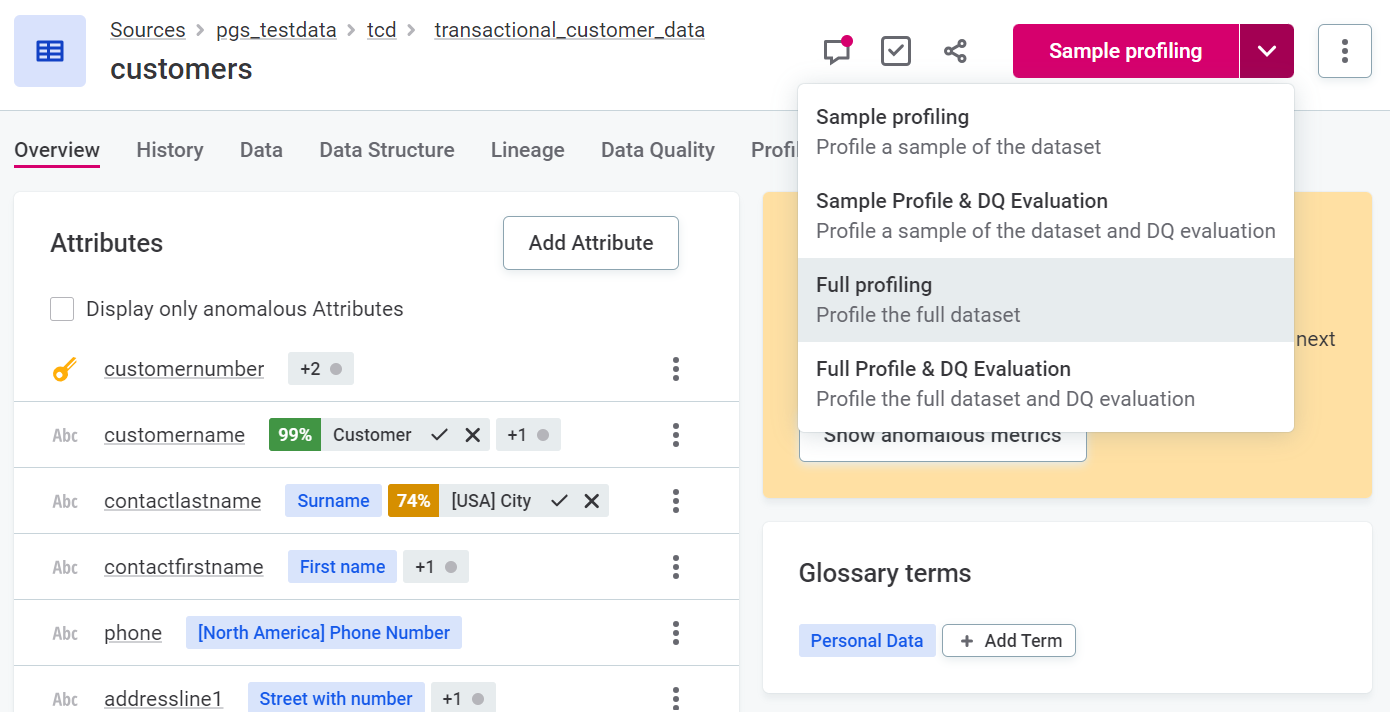Viewport: 1390px width, 712px height.
Task: Click the tasks checkmark icon in header
Action: tap(896, 51)
